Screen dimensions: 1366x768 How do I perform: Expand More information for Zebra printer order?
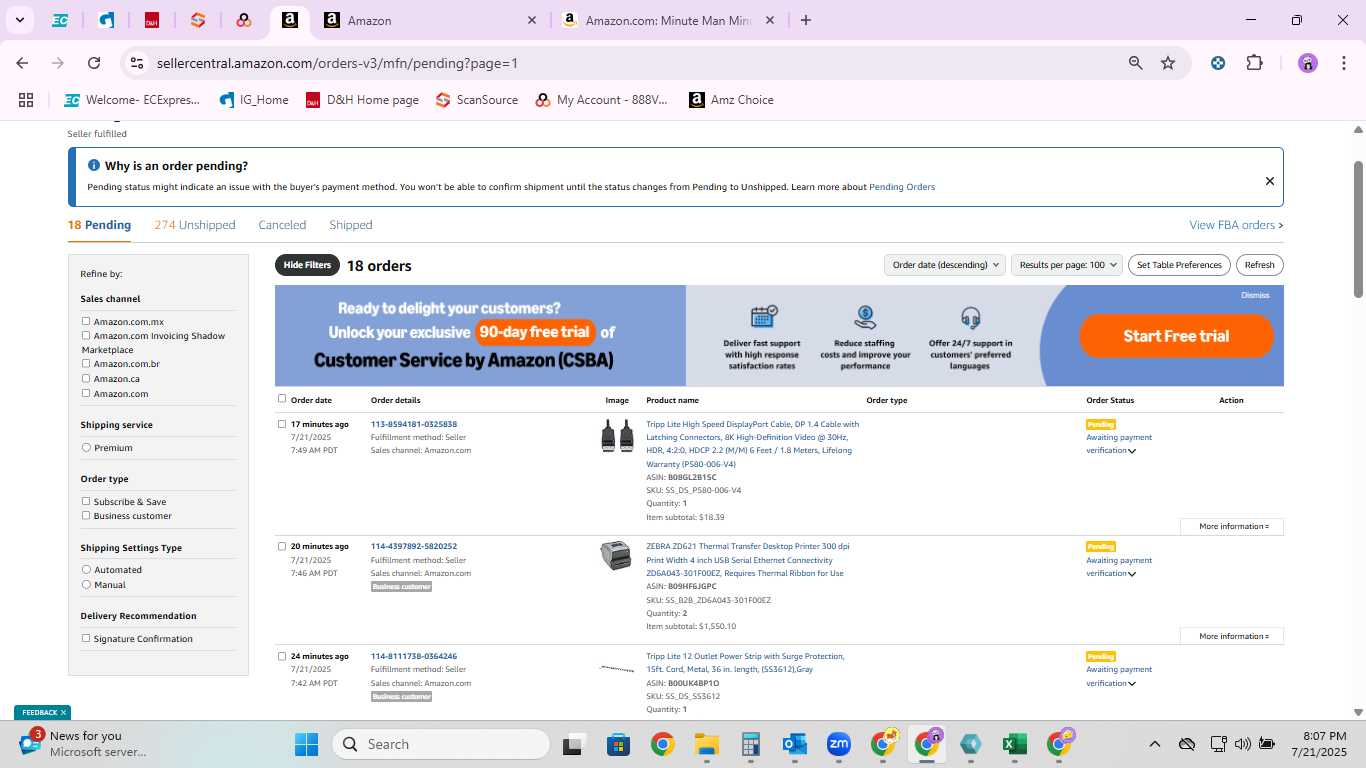coord(1233,636)
